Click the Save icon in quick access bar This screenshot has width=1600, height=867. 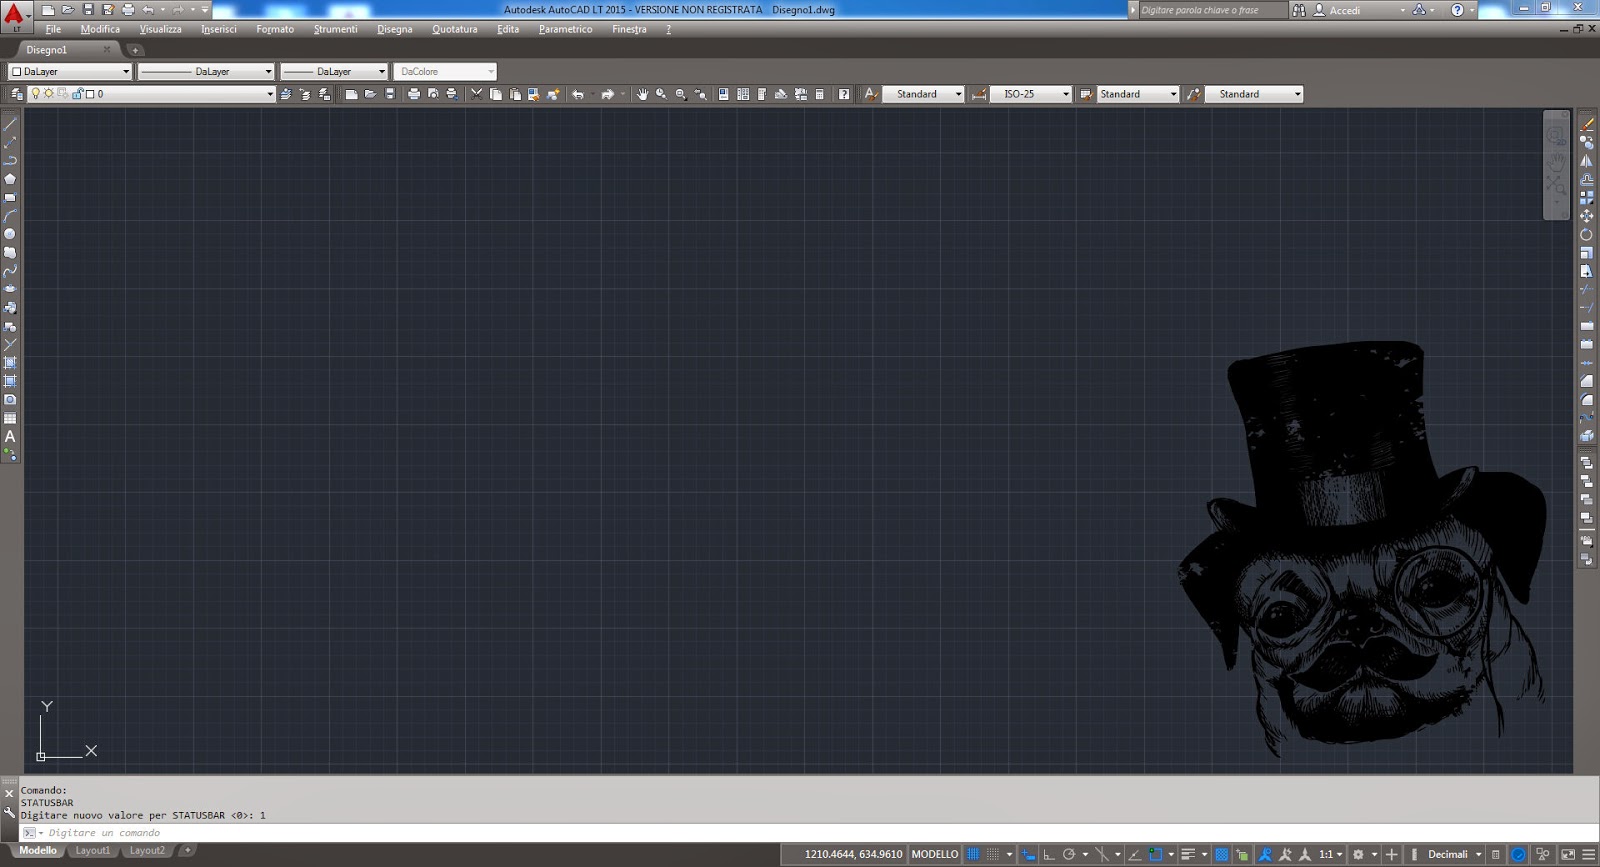pos(88,10)
